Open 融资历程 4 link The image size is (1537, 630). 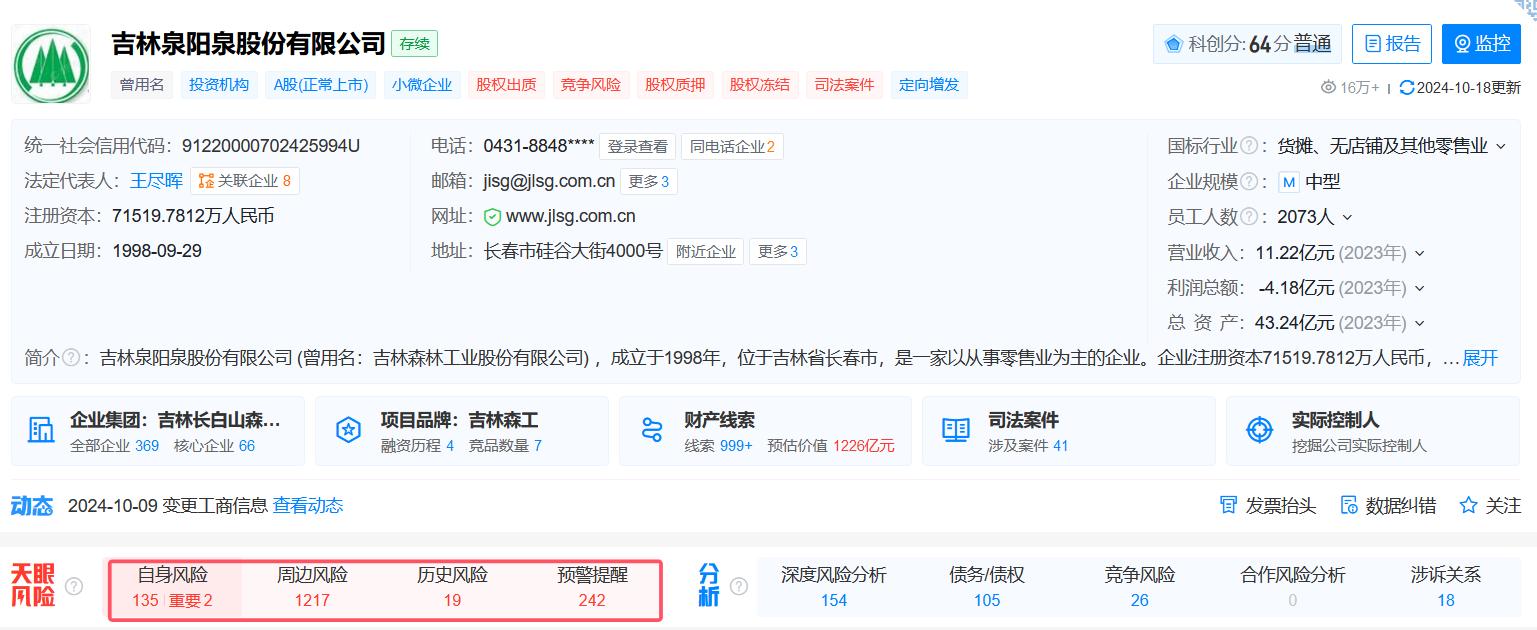417,446
